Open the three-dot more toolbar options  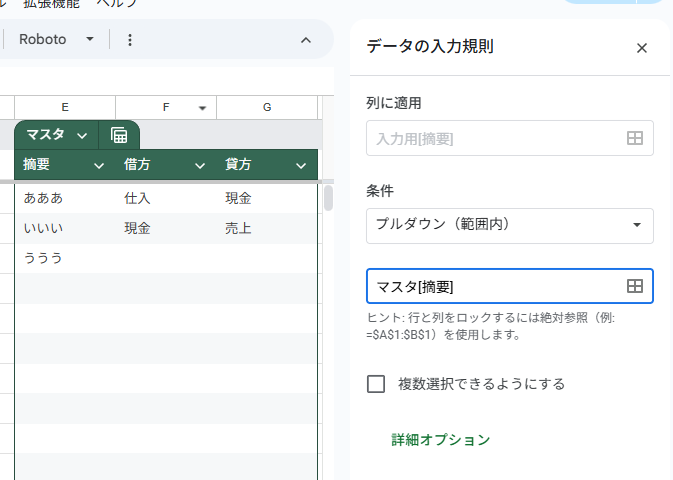coord(129,40)
